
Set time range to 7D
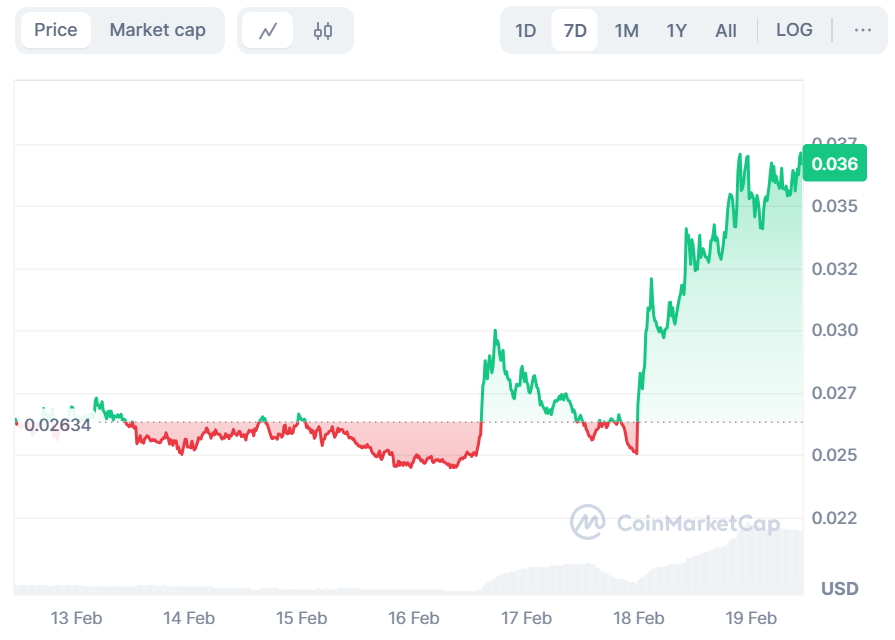(x=575, y=31)
